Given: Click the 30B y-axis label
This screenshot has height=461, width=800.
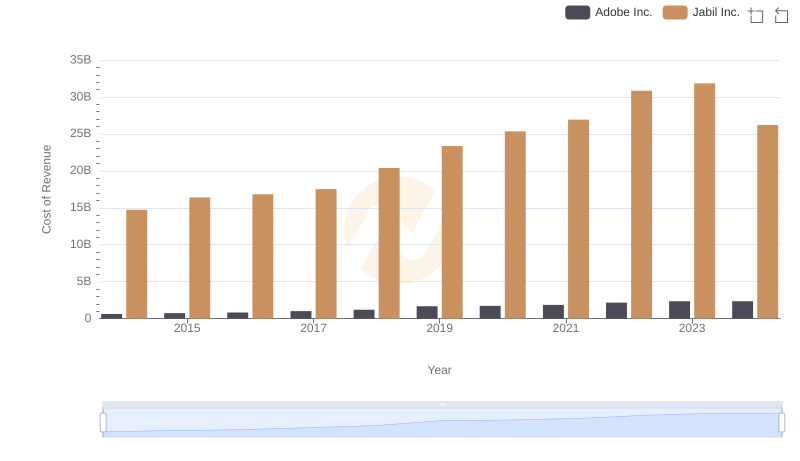Looking at the screenshot, I should (81, 97).
